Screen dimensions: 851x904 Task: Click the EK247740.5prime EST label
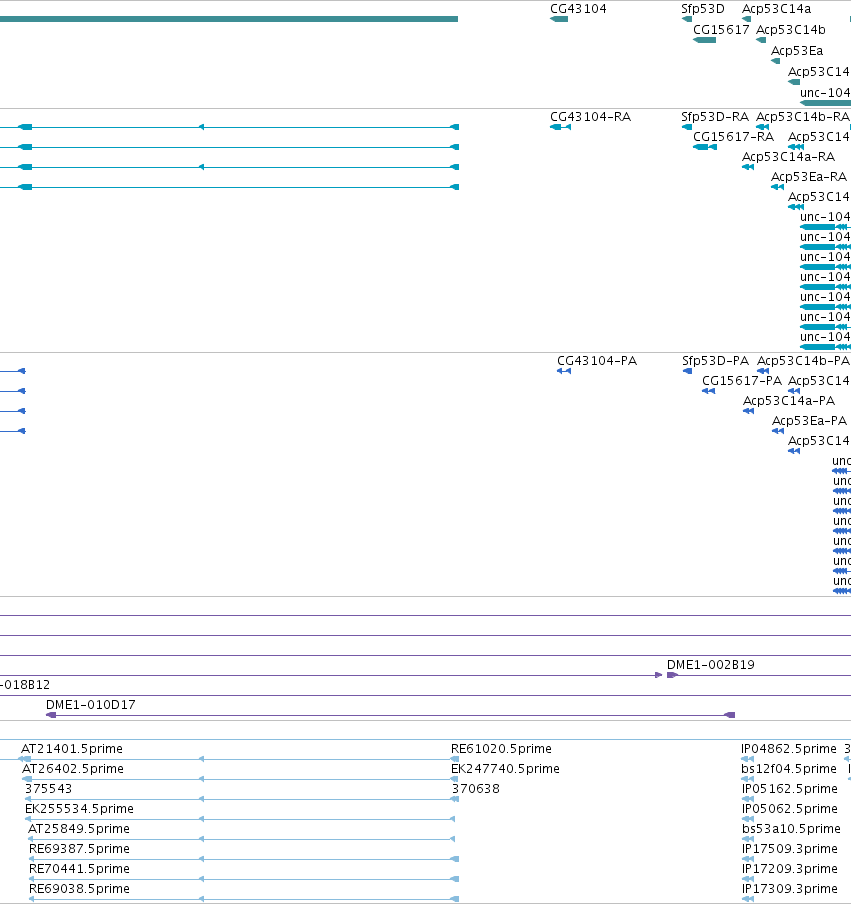pyautogui.click(x=505, y=769)
